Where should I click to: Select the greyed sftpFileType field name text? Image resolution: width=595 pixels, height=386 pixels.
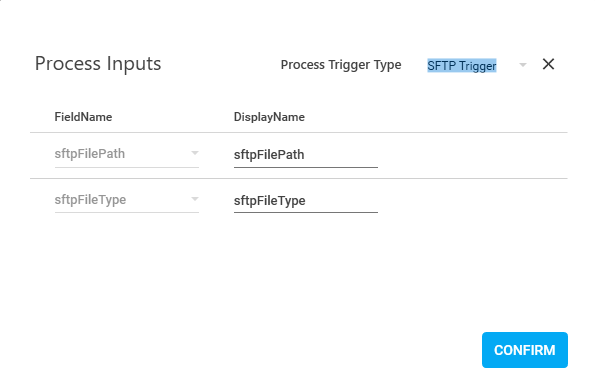(x=90, y=200)
